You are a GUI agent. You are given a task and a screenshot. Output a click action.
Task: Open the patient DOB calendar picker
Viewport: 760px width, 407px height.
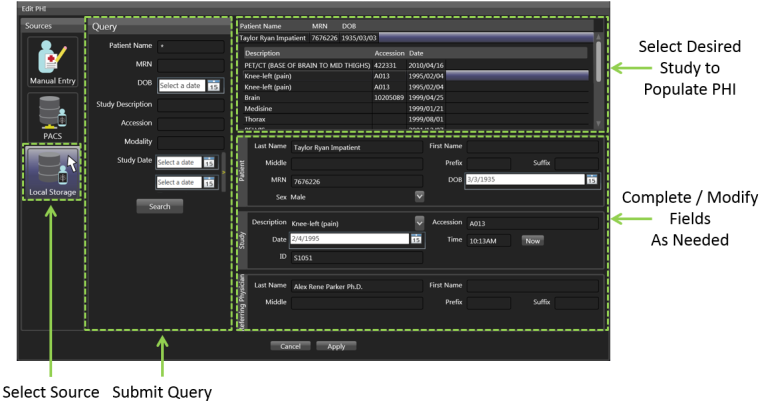(592, 179)
